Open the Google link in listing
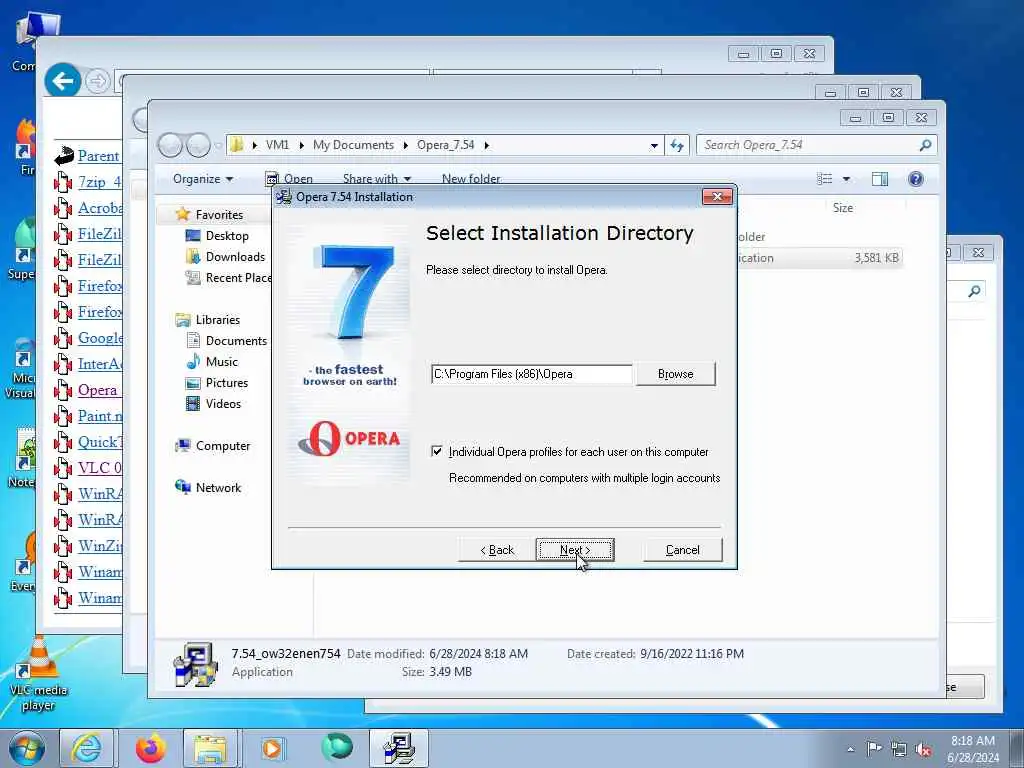The image size is (1024, 768). [x=99, y=338]
